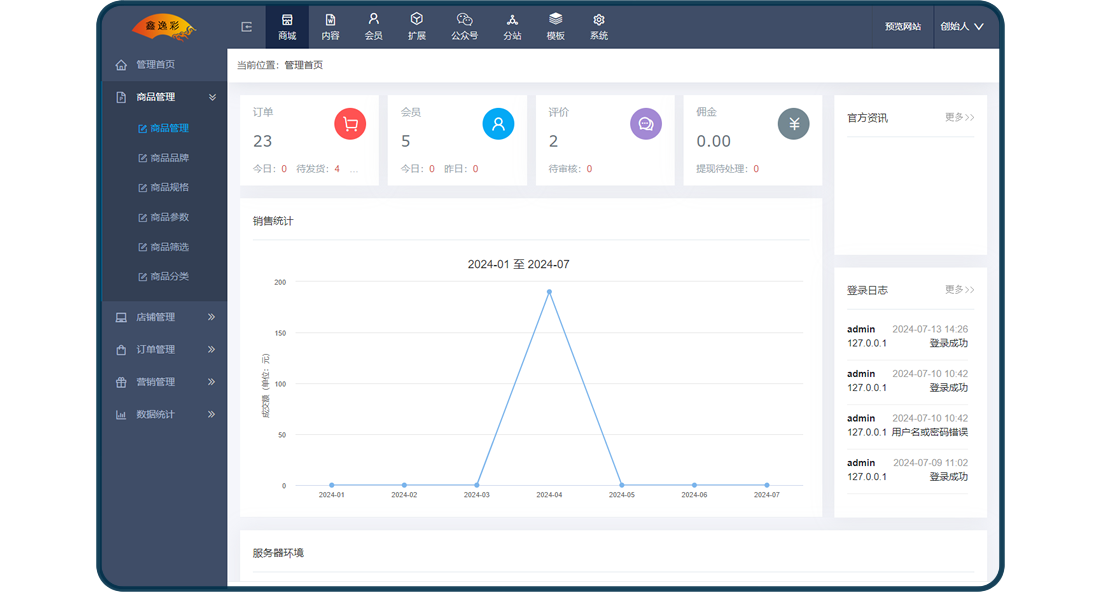Click the 营销管理 gift icon
The width and height of the screenshot is (1100, 592).
click(x=121, y=382)
